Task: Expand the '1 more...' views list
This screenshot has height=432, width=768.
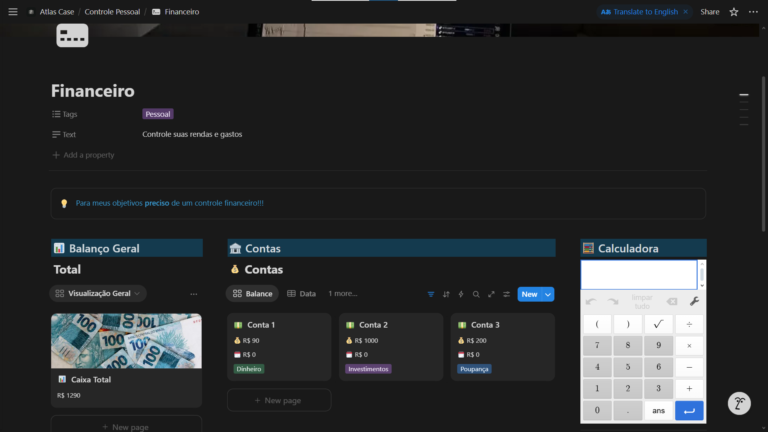Action: click(343, 294)
